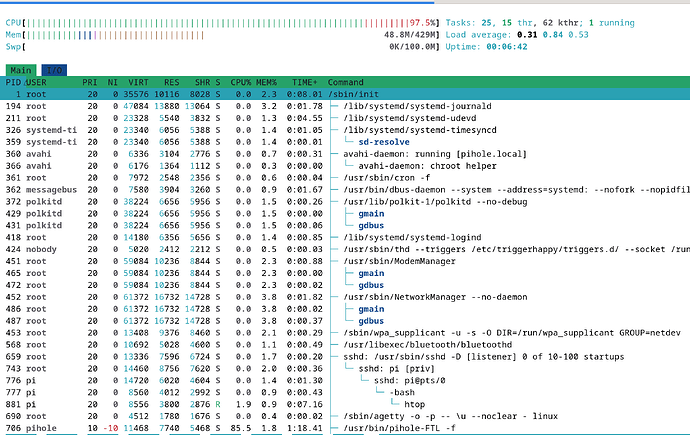Viewport: 690px width, 435px height.
Task: Select the /sbin/init process row
Action: click(345, 94)
